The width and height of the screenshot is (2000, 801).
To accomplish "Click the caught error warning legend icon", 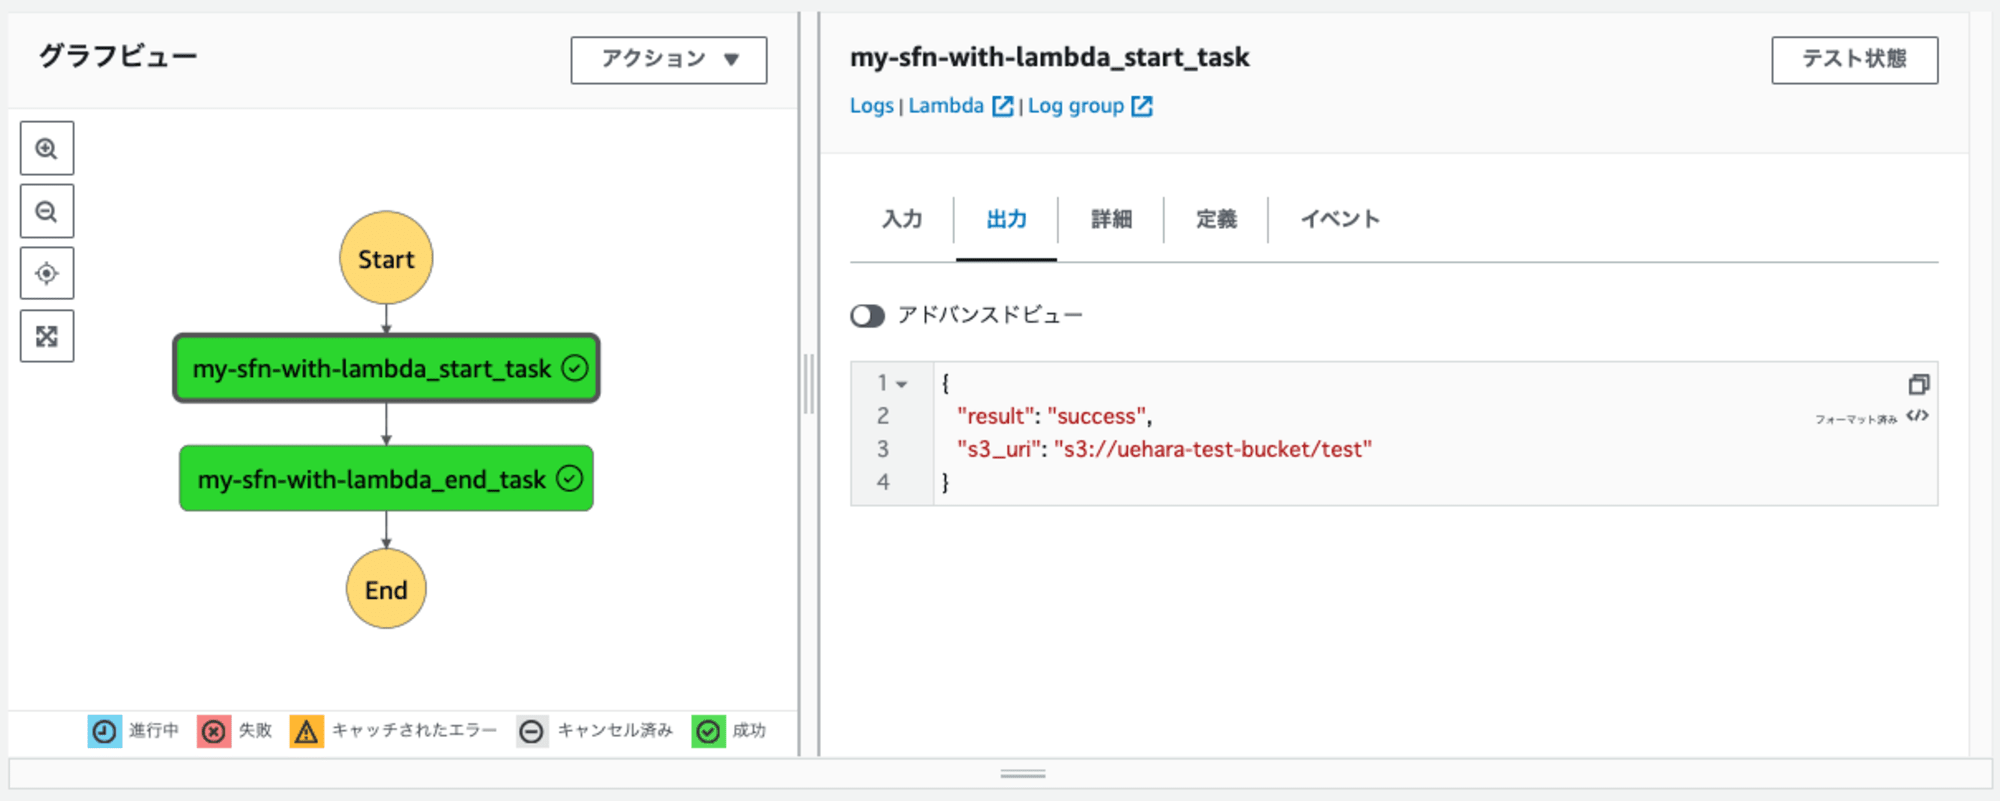I will click(307, 731).
